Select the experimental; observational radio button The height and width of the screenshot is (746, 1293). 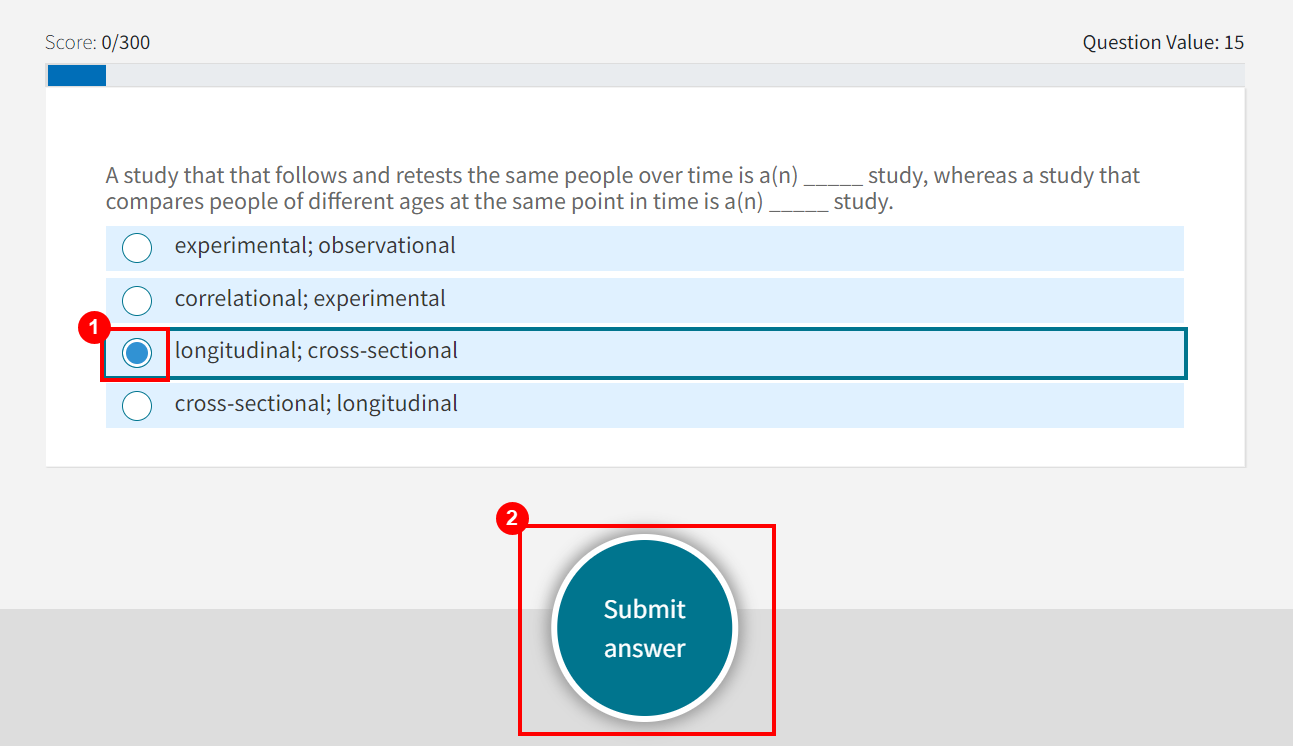[136, 247]
